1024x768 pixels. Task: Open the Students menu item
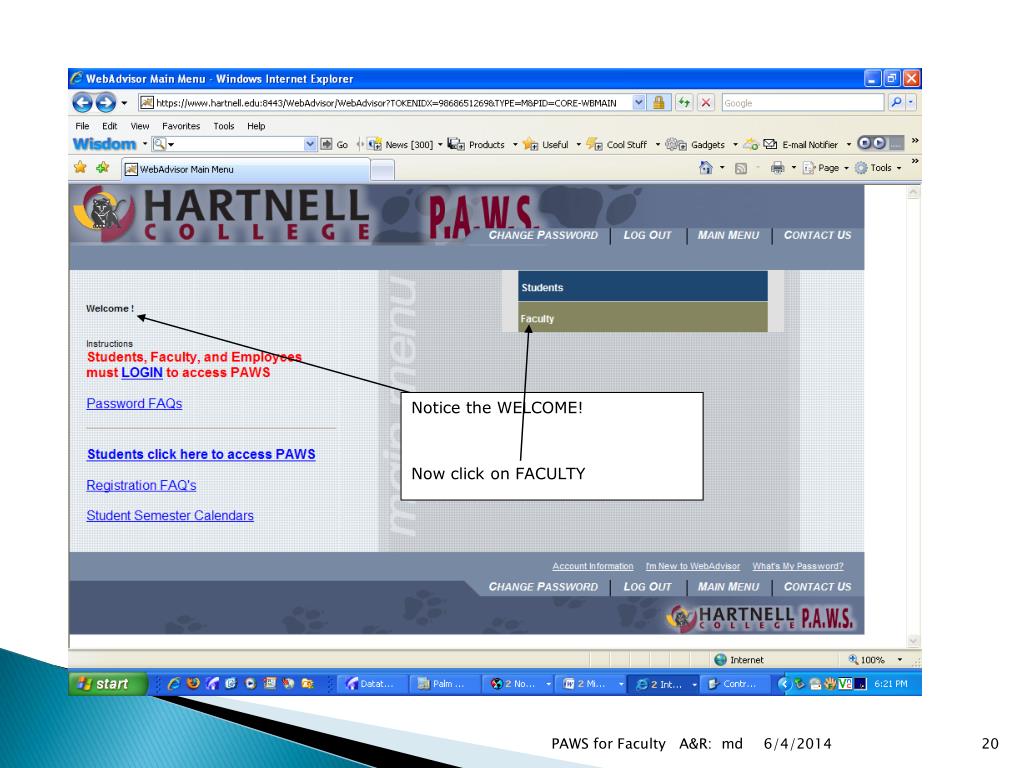[643, 287]
